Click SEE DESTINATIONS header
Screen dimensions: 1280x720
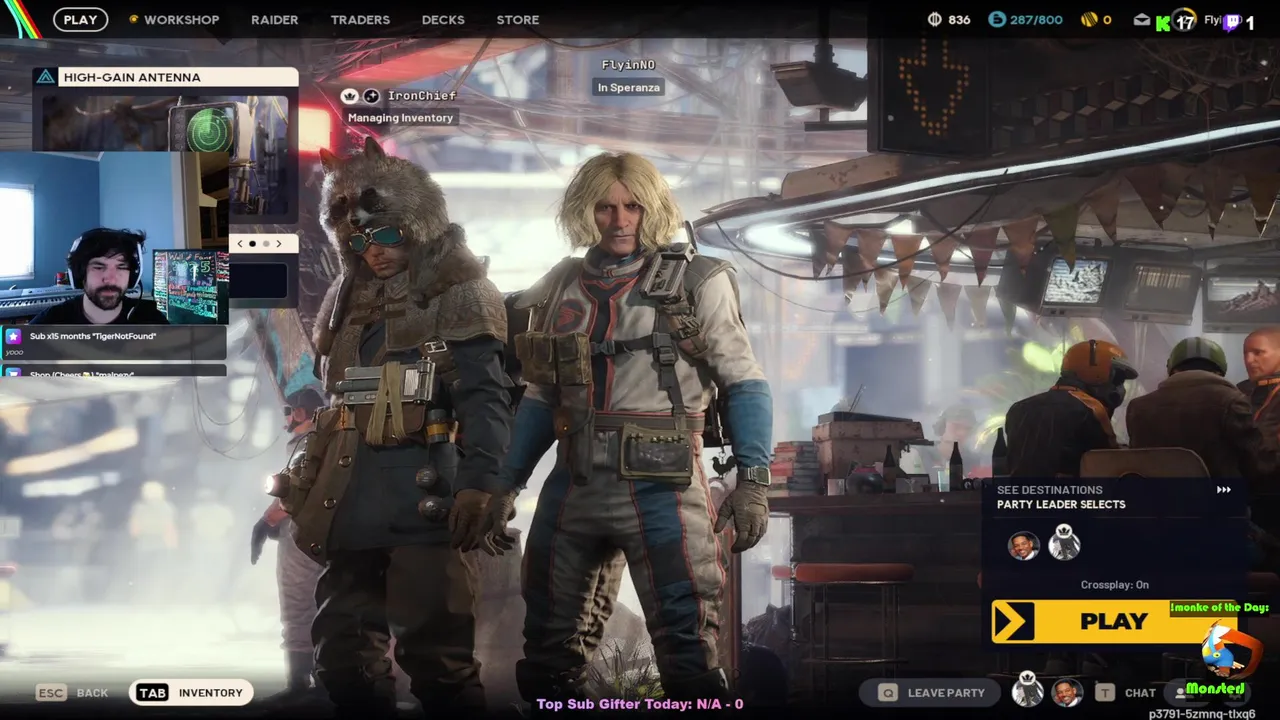point(1049,490)
